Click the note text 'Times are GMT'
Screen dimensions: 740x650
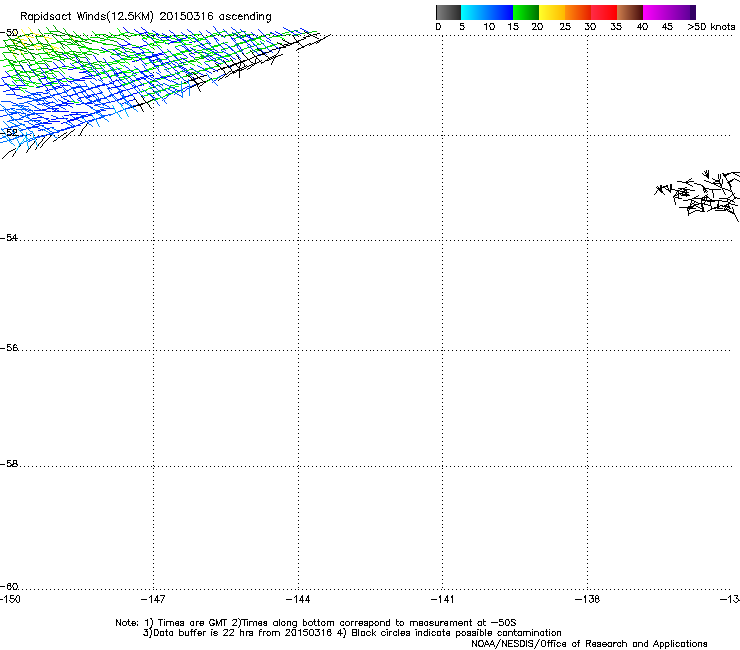(x=193, y=623)
